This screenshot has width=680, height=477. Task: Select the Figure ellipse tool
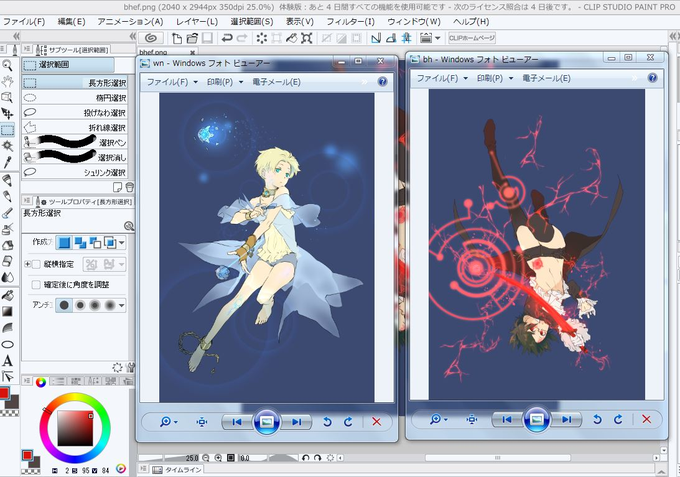click(7, 345)
